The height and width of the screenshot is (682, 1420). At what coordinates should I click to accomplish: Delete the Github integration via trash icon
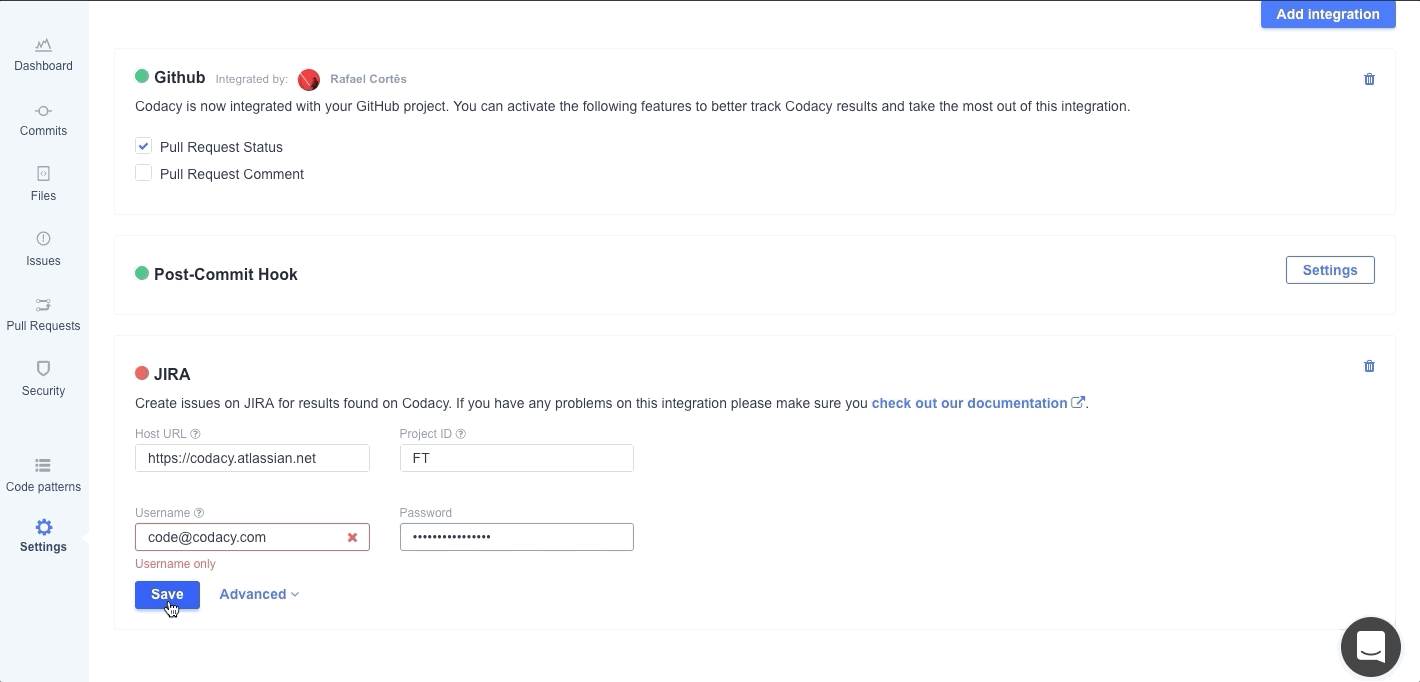[1369, 79]
